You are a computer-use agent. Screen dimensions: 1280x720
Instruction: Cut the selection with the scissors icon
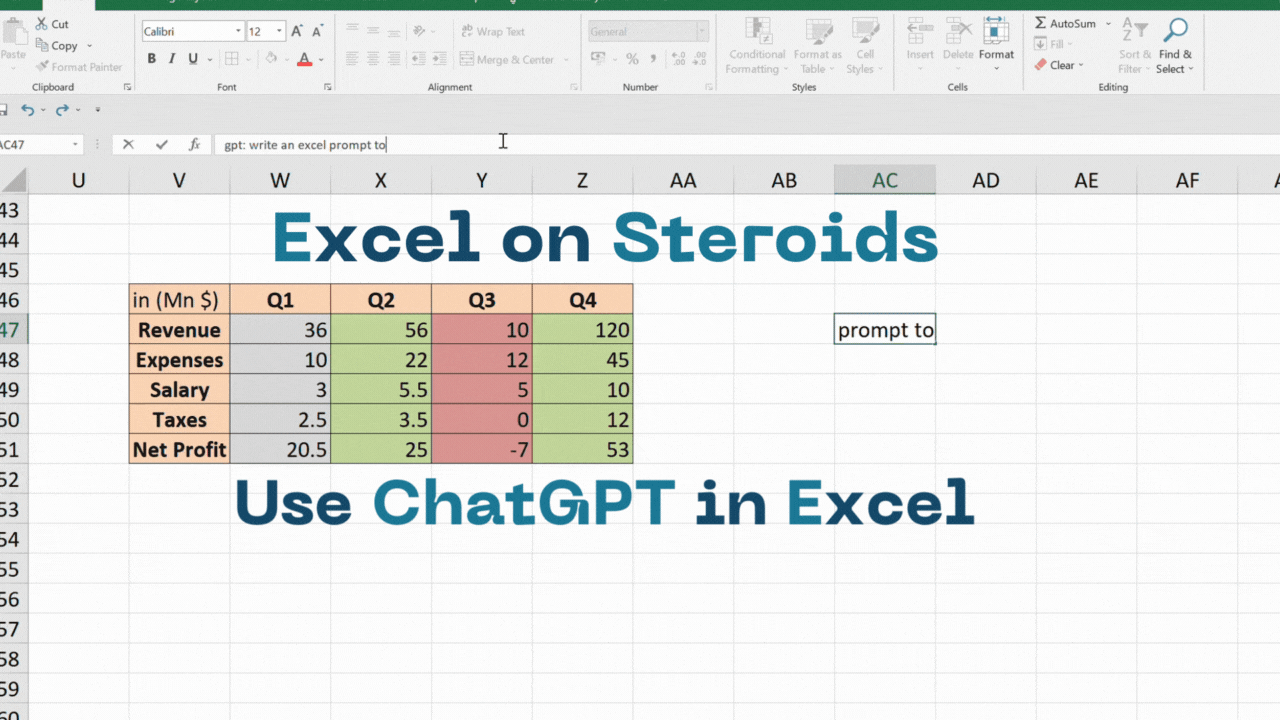[x=42, y=24]
